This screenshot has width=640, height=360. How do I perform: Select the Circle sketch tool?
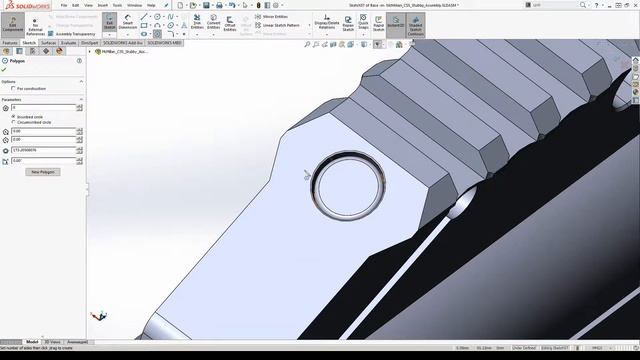pyautogui.click(x=157, y=17)
